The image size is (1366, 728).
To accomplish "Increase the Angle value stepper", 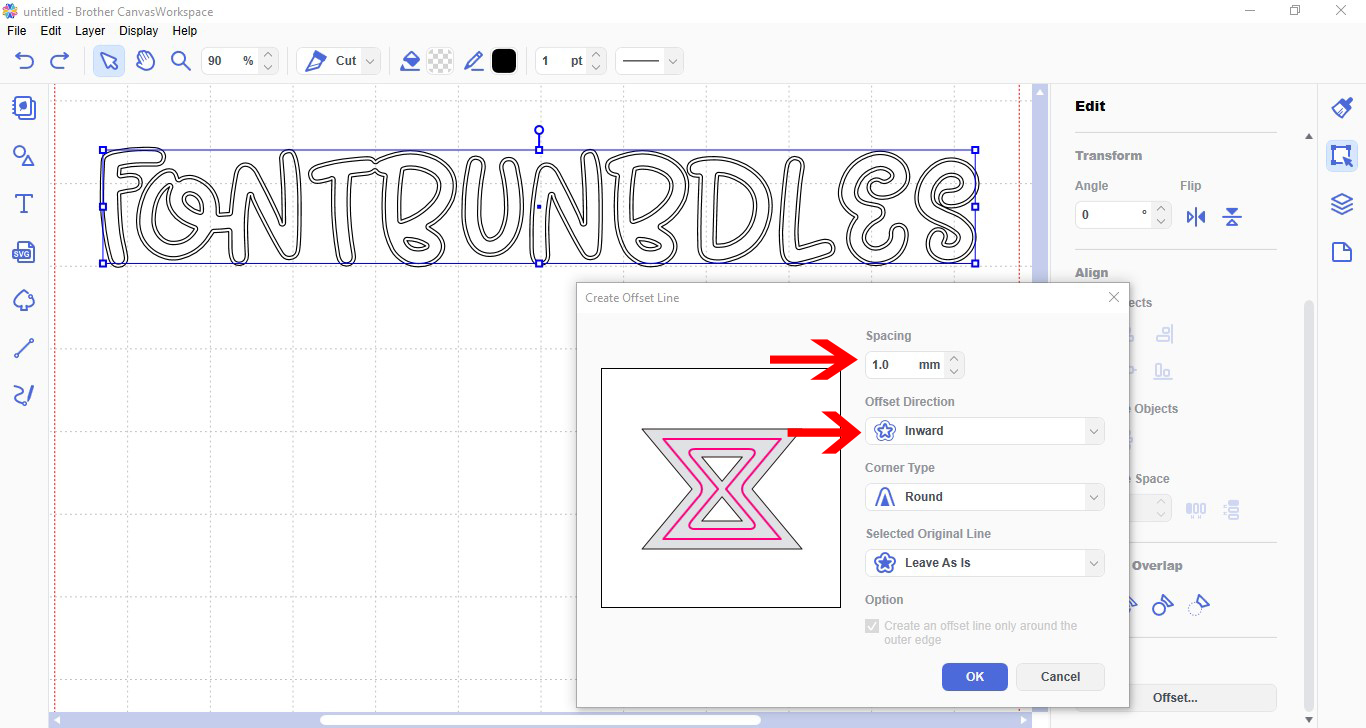I will (1160, 209).
